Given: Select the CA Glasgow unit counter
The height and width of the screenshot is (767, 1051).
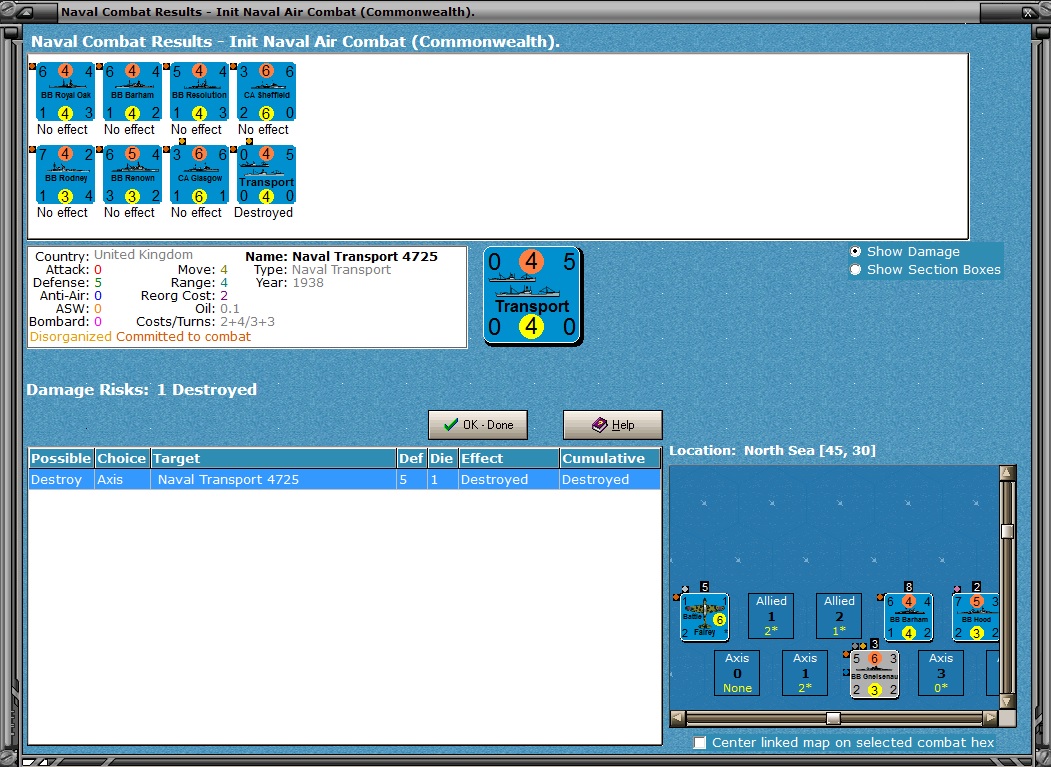Looking at the screenshot, I should coord(199,175).
